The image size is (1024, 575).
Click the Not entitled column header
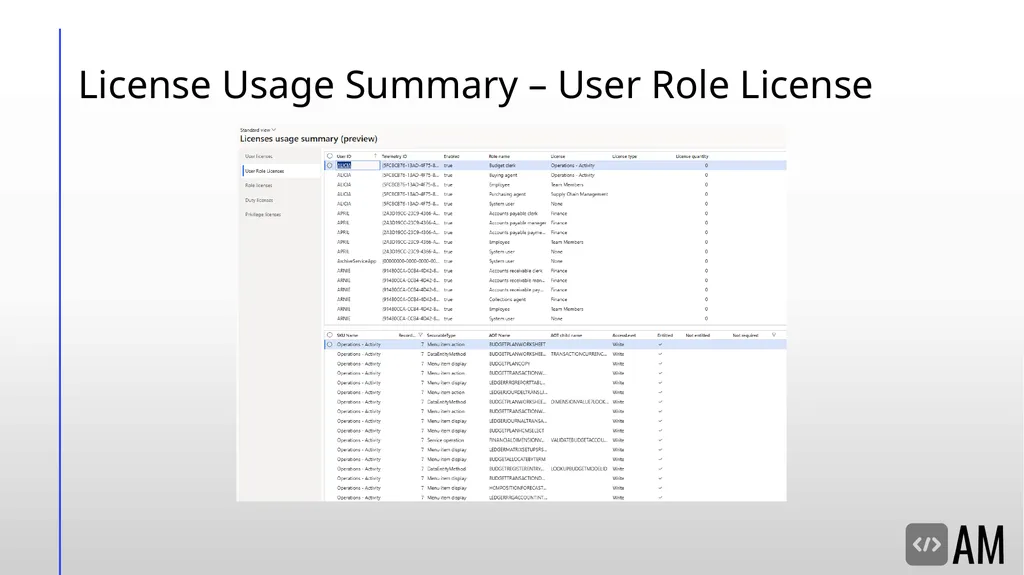(697, 335)
